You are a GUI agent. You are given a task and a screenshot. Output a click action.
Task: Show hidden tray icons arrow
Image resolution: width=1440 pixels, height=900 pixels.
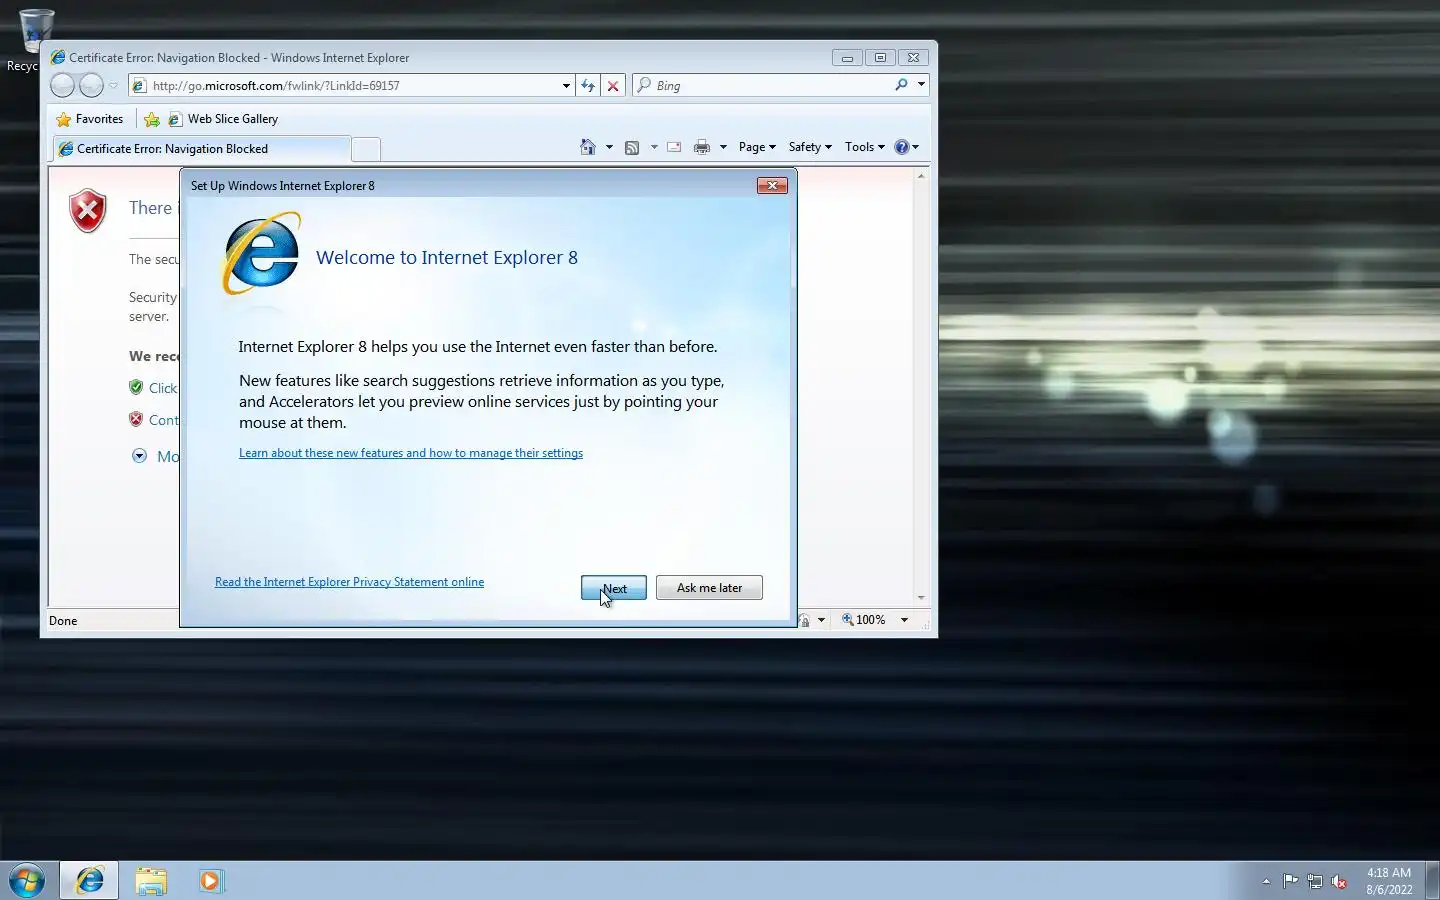(1266, 881)
